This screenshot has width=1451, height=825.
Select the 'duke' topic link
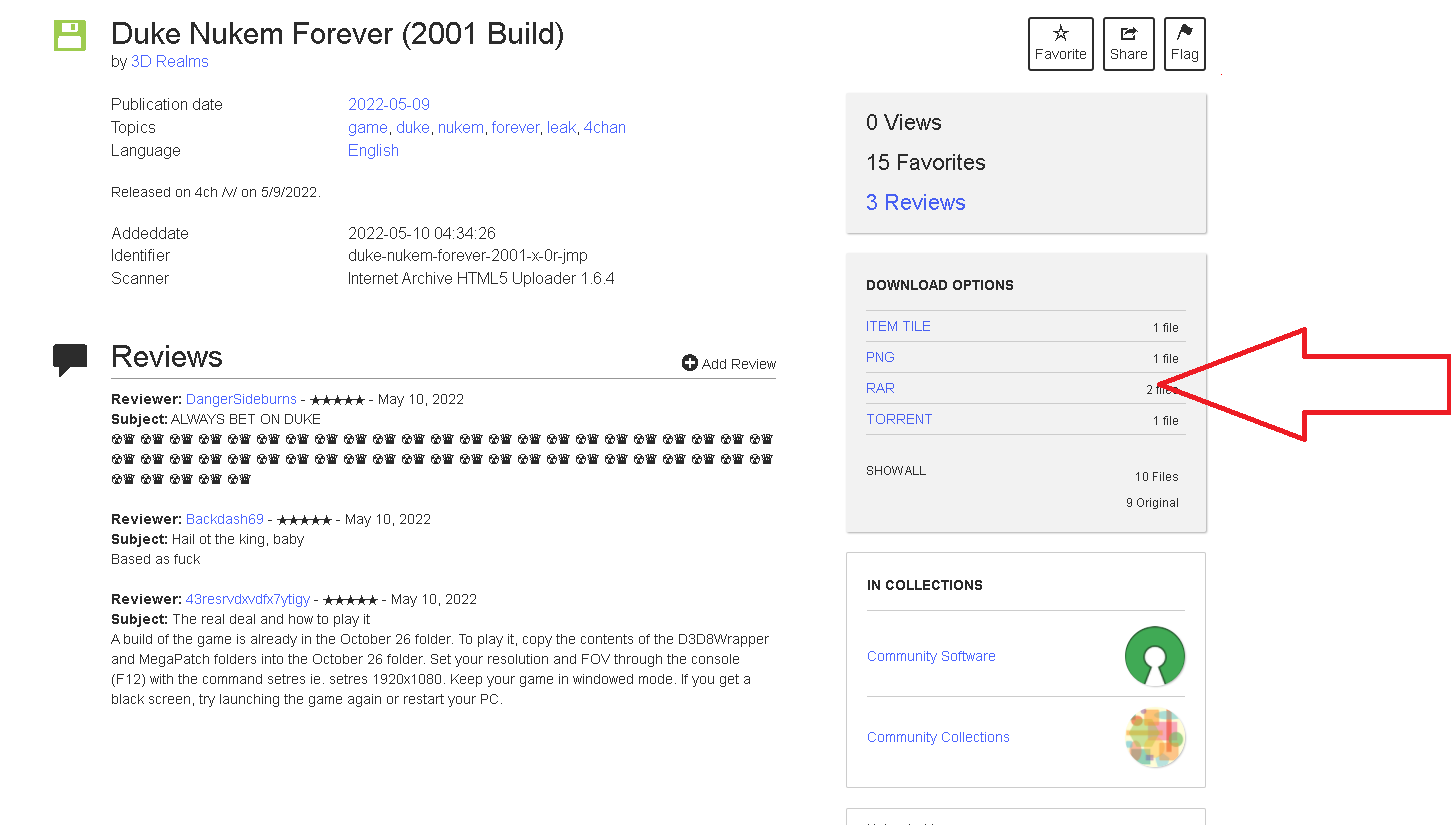click(412, 128)
